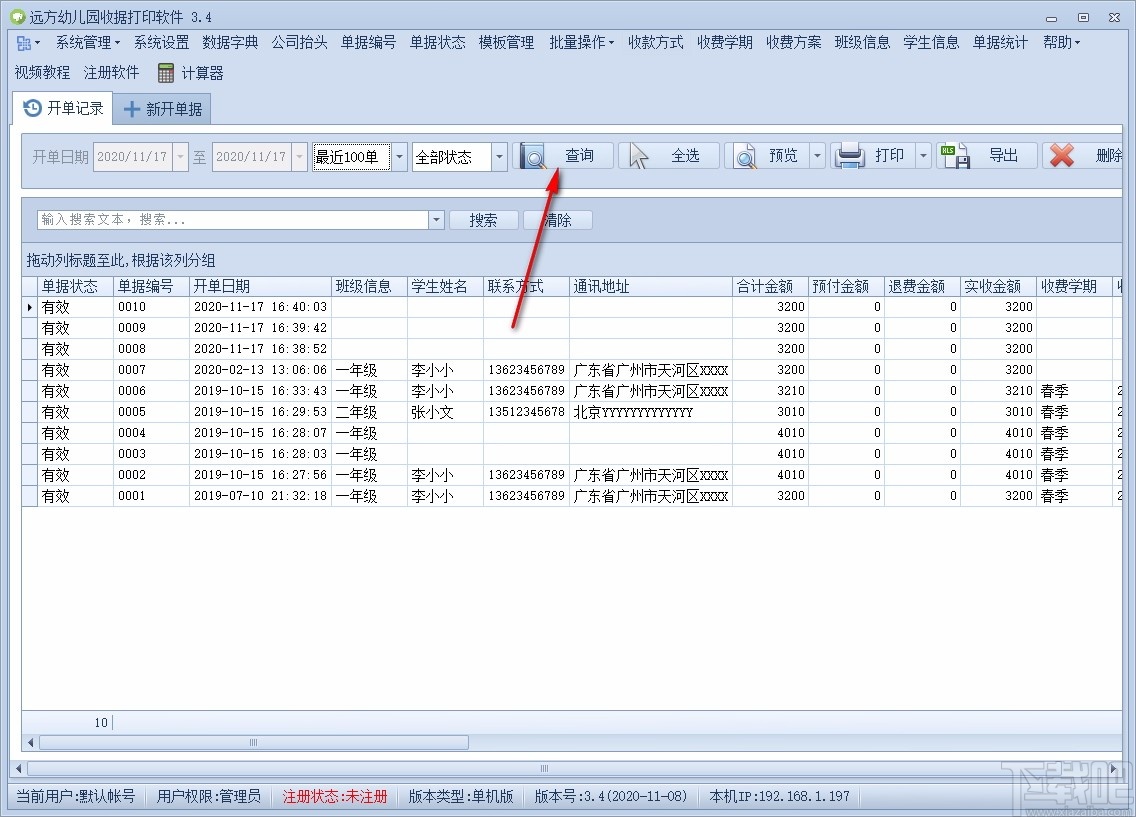
Task: Click phone cell 13512345678
Action: coord(526,412)
